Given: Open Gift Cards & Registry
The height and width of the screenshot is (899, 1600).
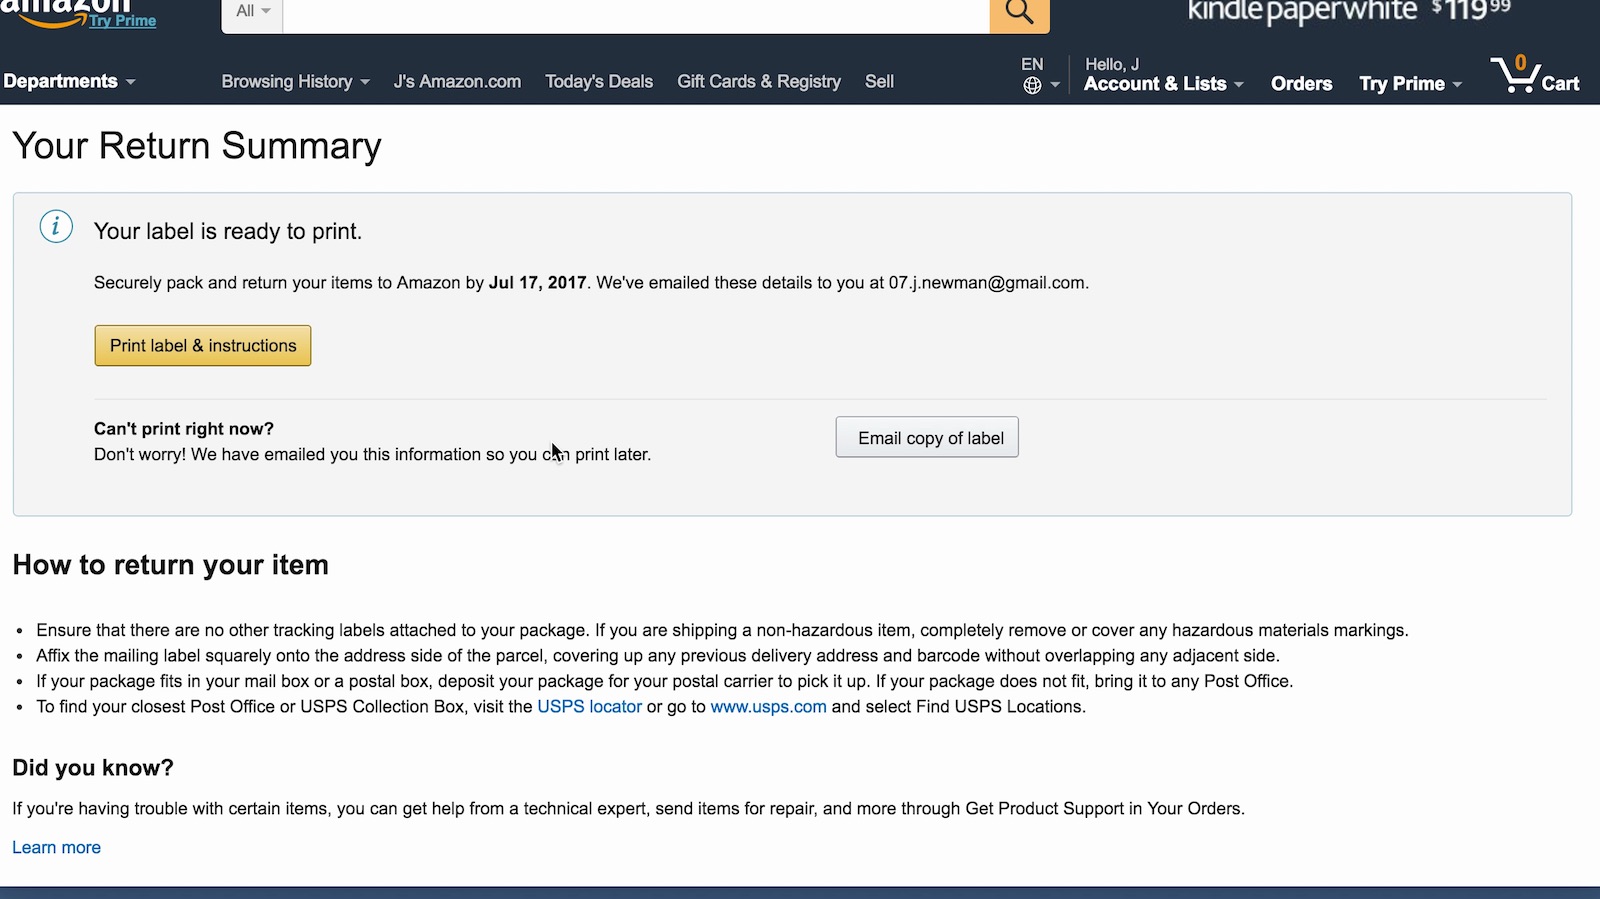Looking at the screenshot, I should (759, 82).
